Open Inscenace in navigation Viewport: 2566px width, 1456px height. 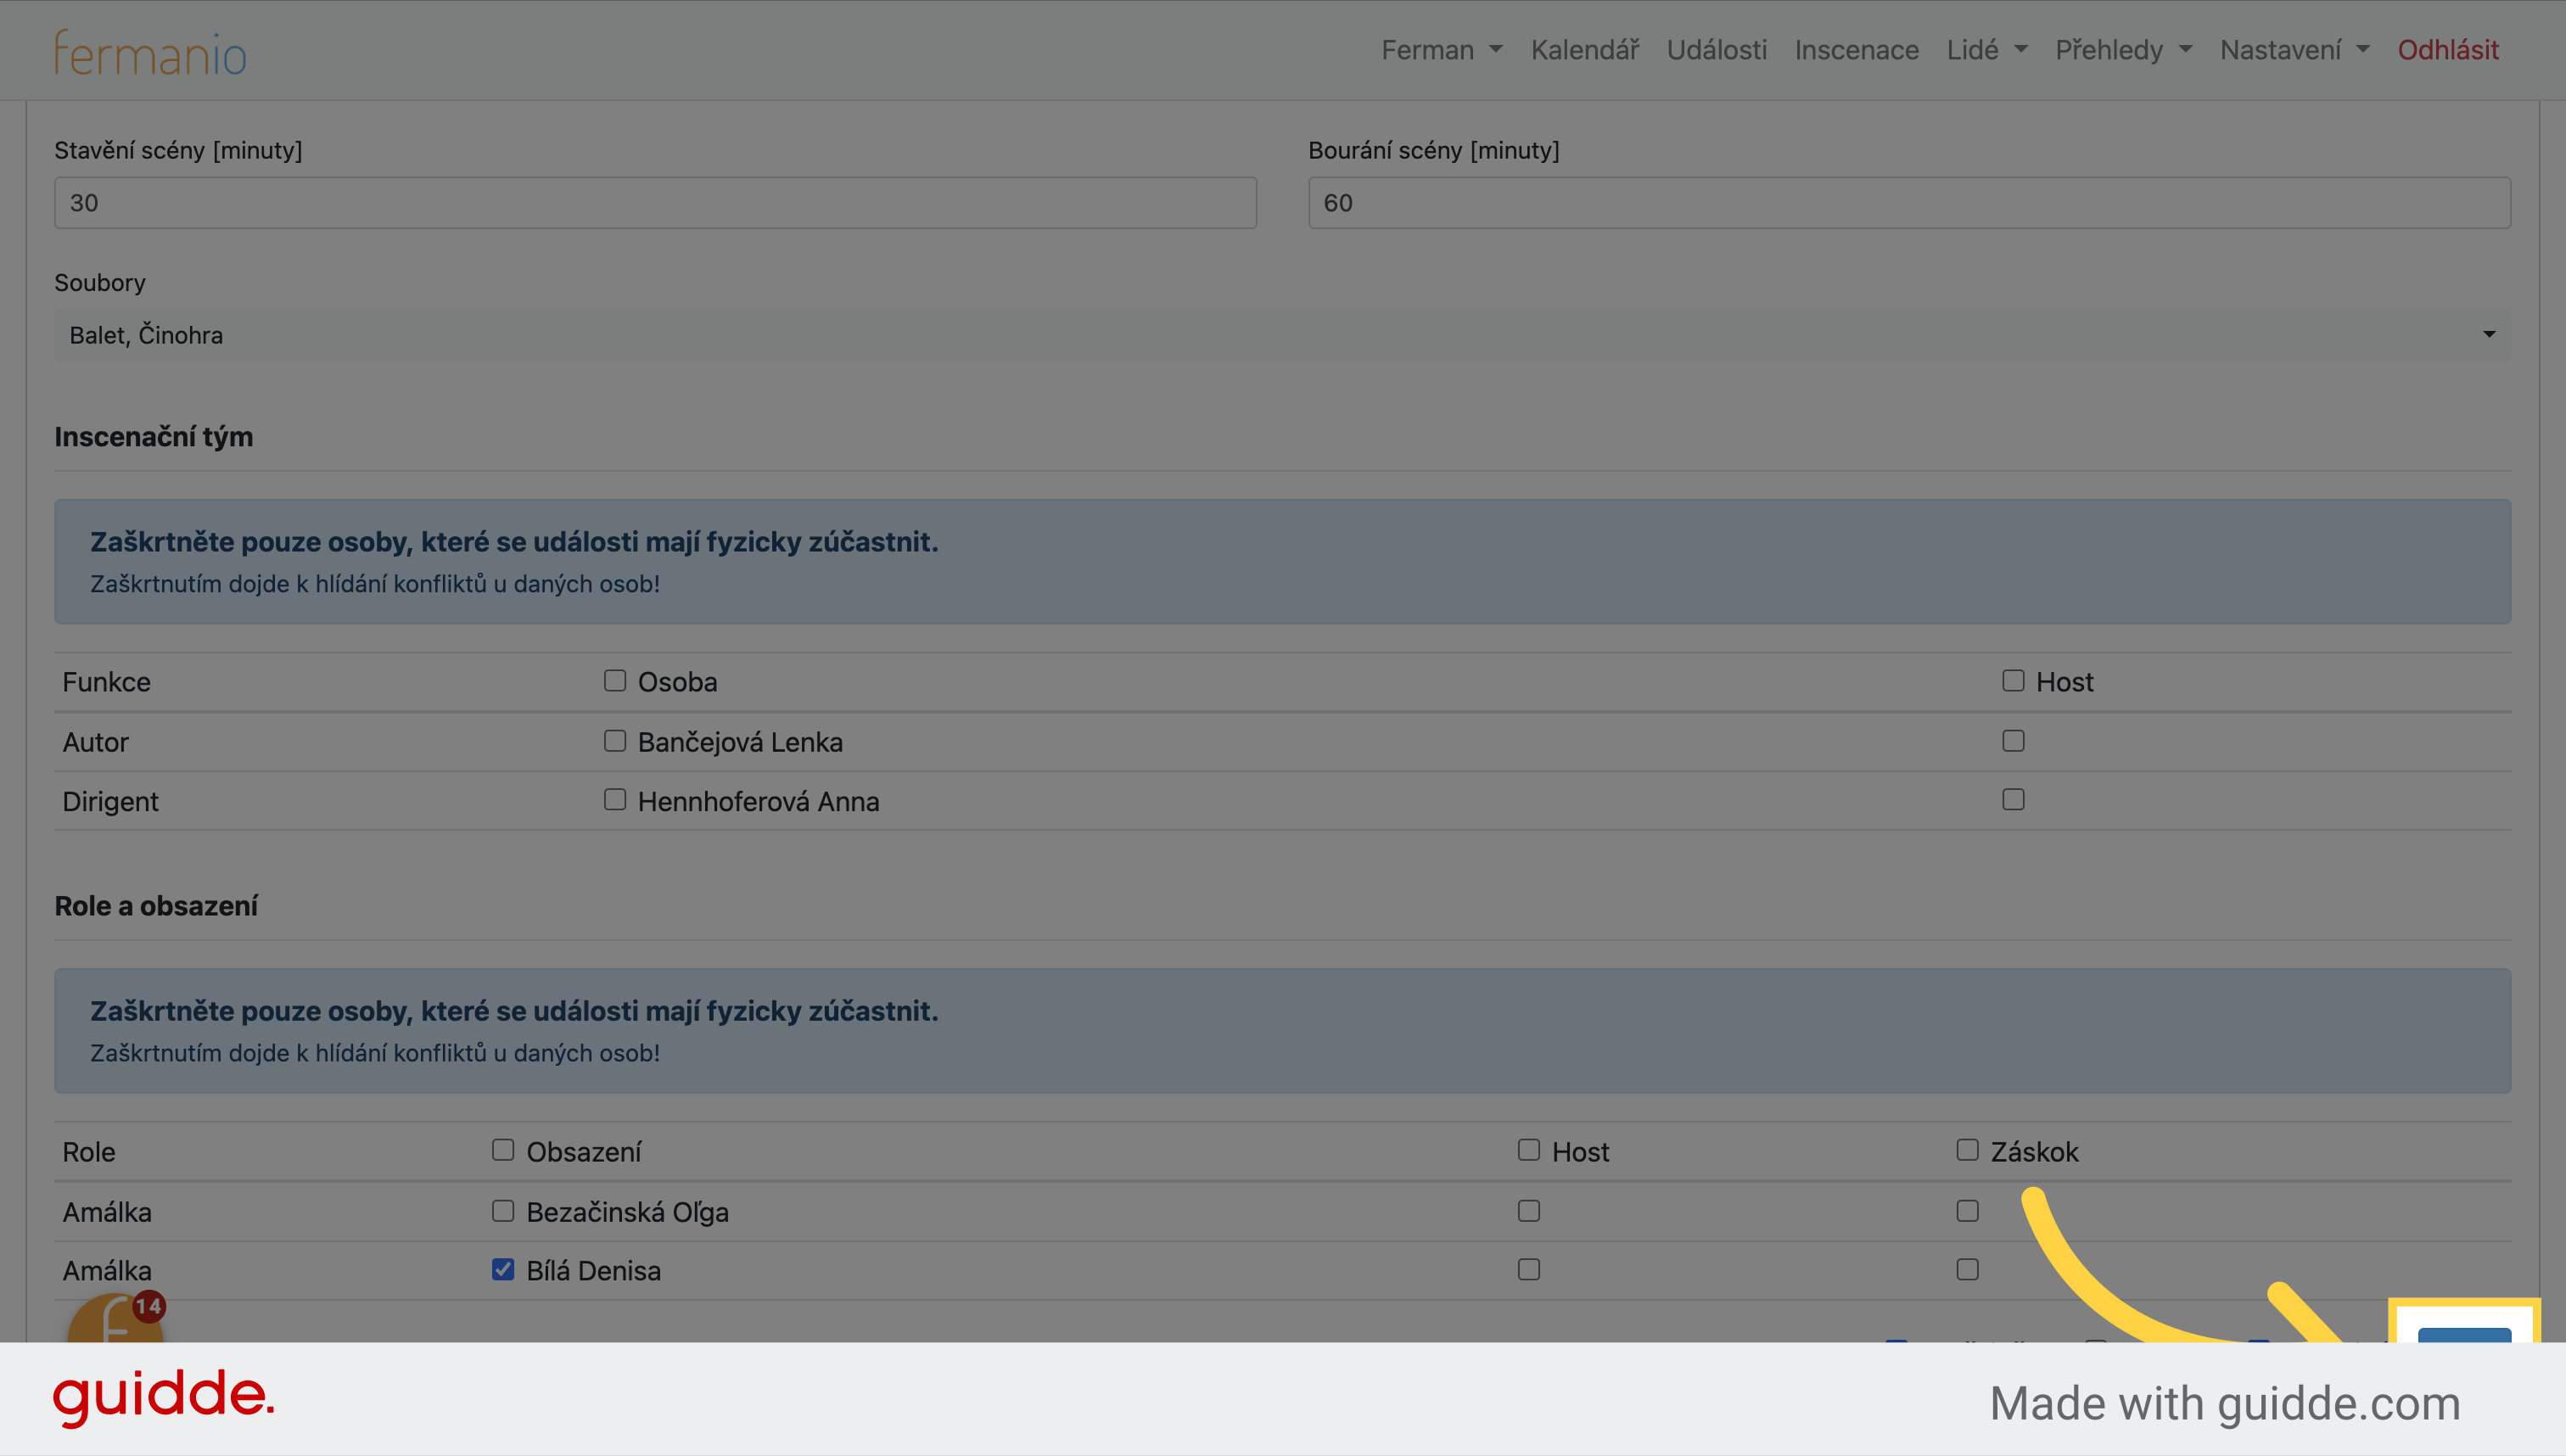pos(1856,50)
